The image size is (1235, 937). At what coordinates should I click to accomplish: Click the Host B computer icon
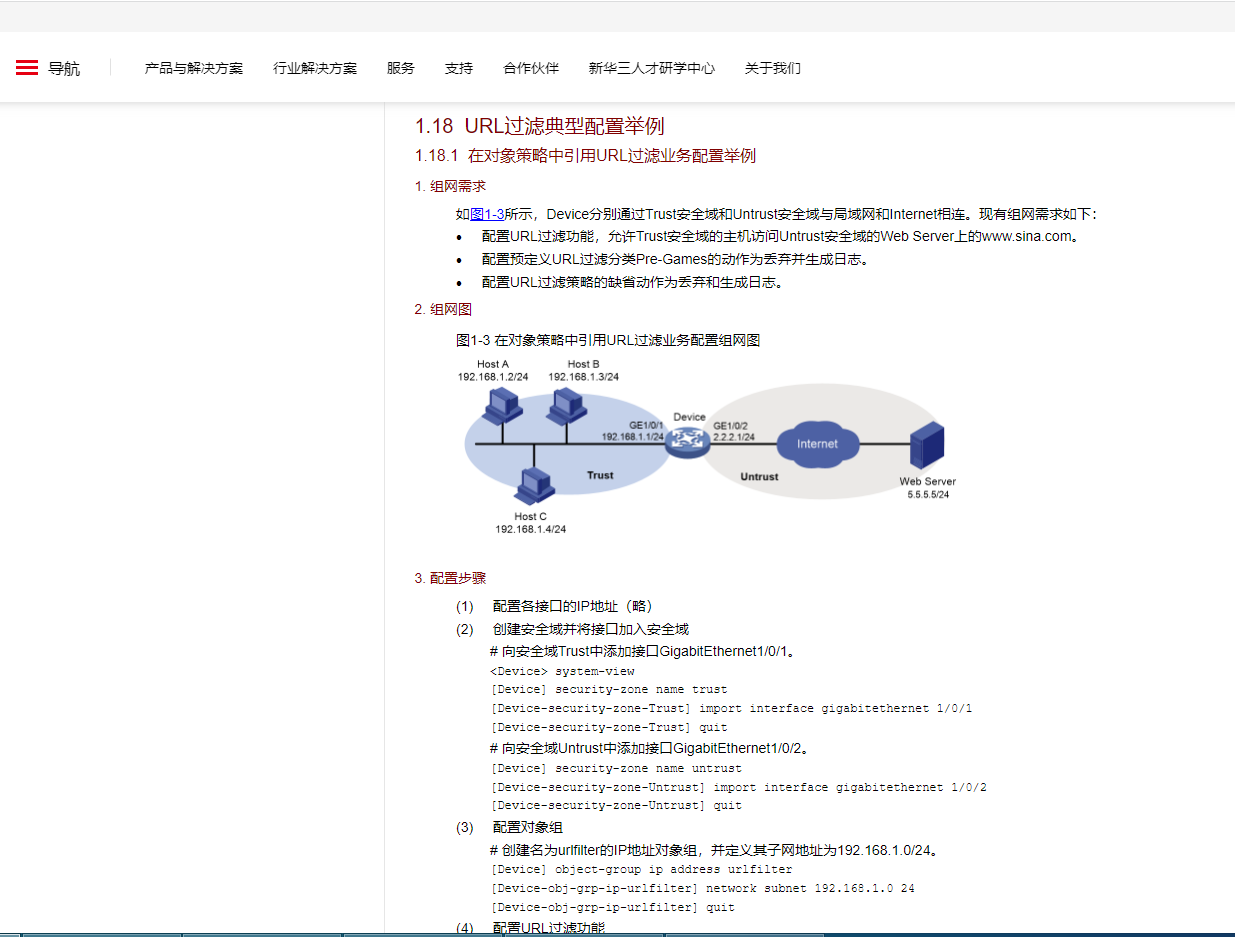click(x=566, y=405)
